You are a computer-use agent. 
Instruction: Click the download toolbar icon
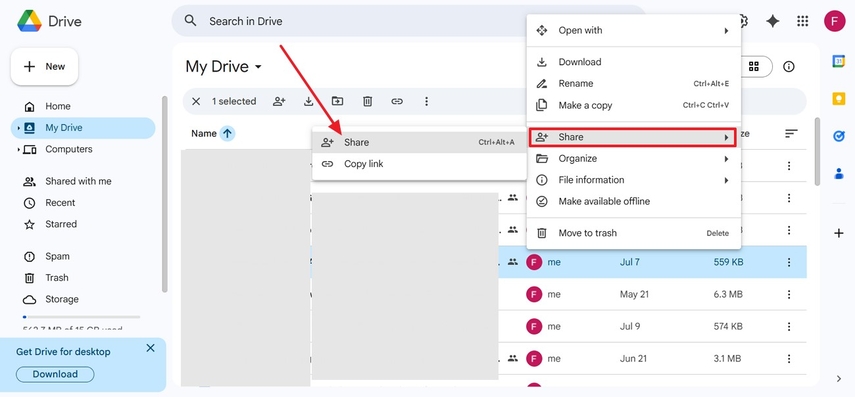[x=309, y=101]
